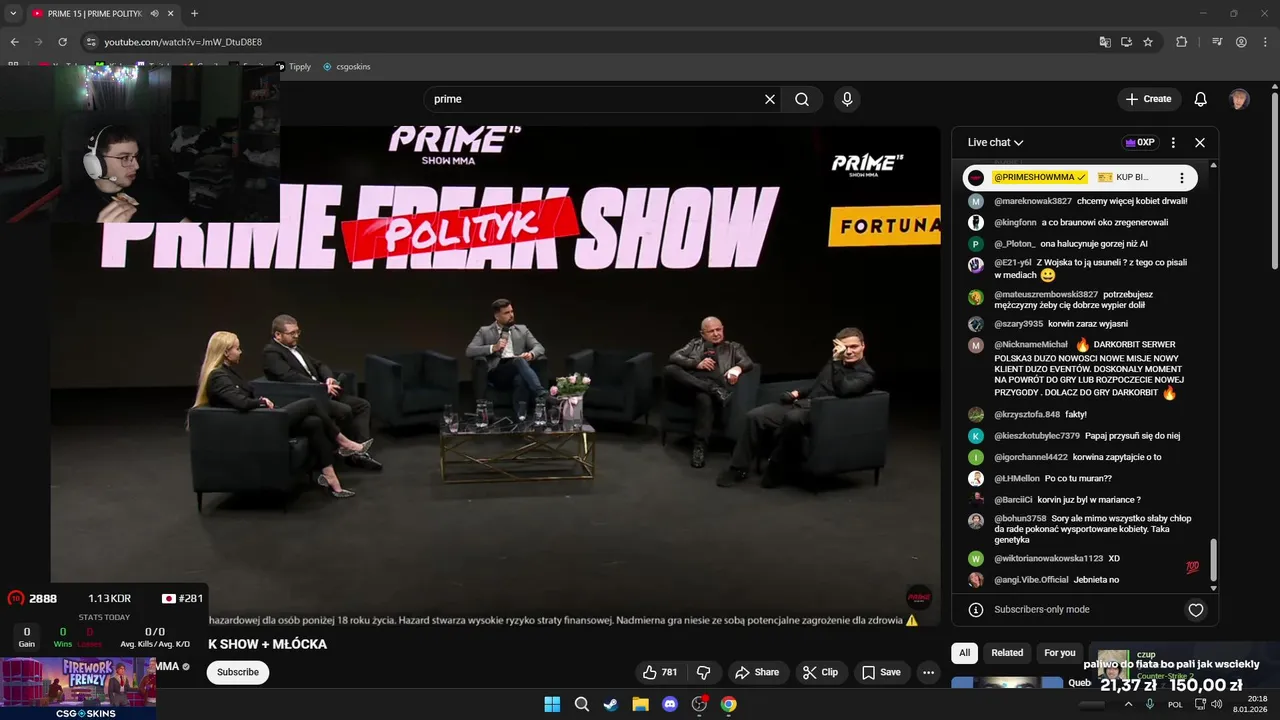The height and width of the screenshot is (720, 1280).
Task: Open the browser tab search dropdown arrow
Action: tap(13, 13)
